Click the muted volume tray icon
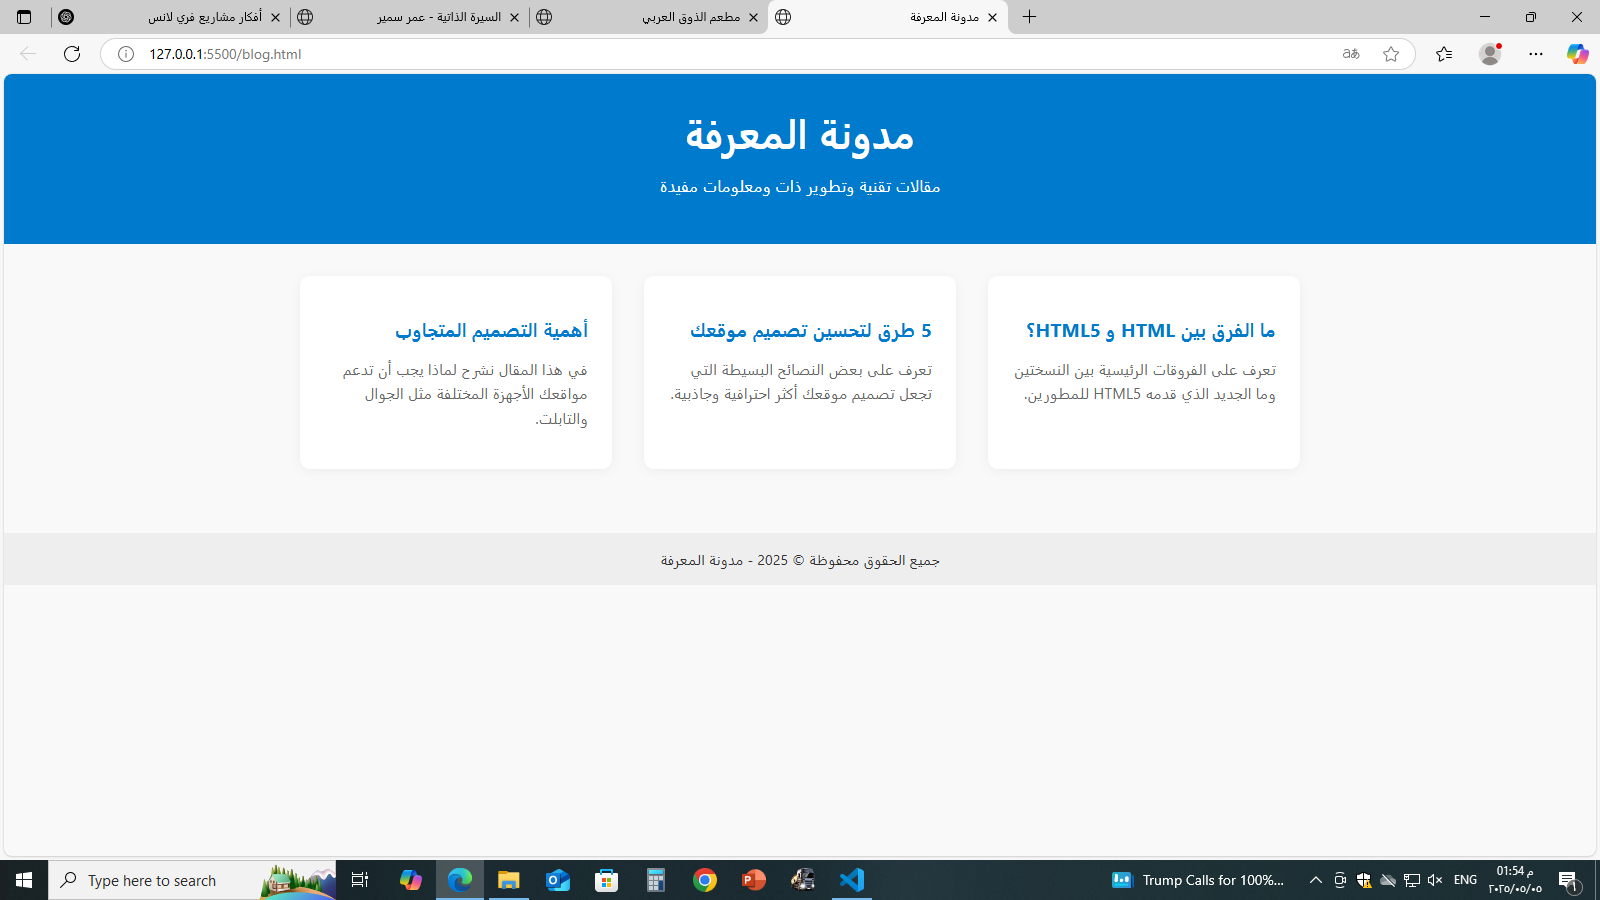Screen dimensions: 1600x900 [1435, 880]
